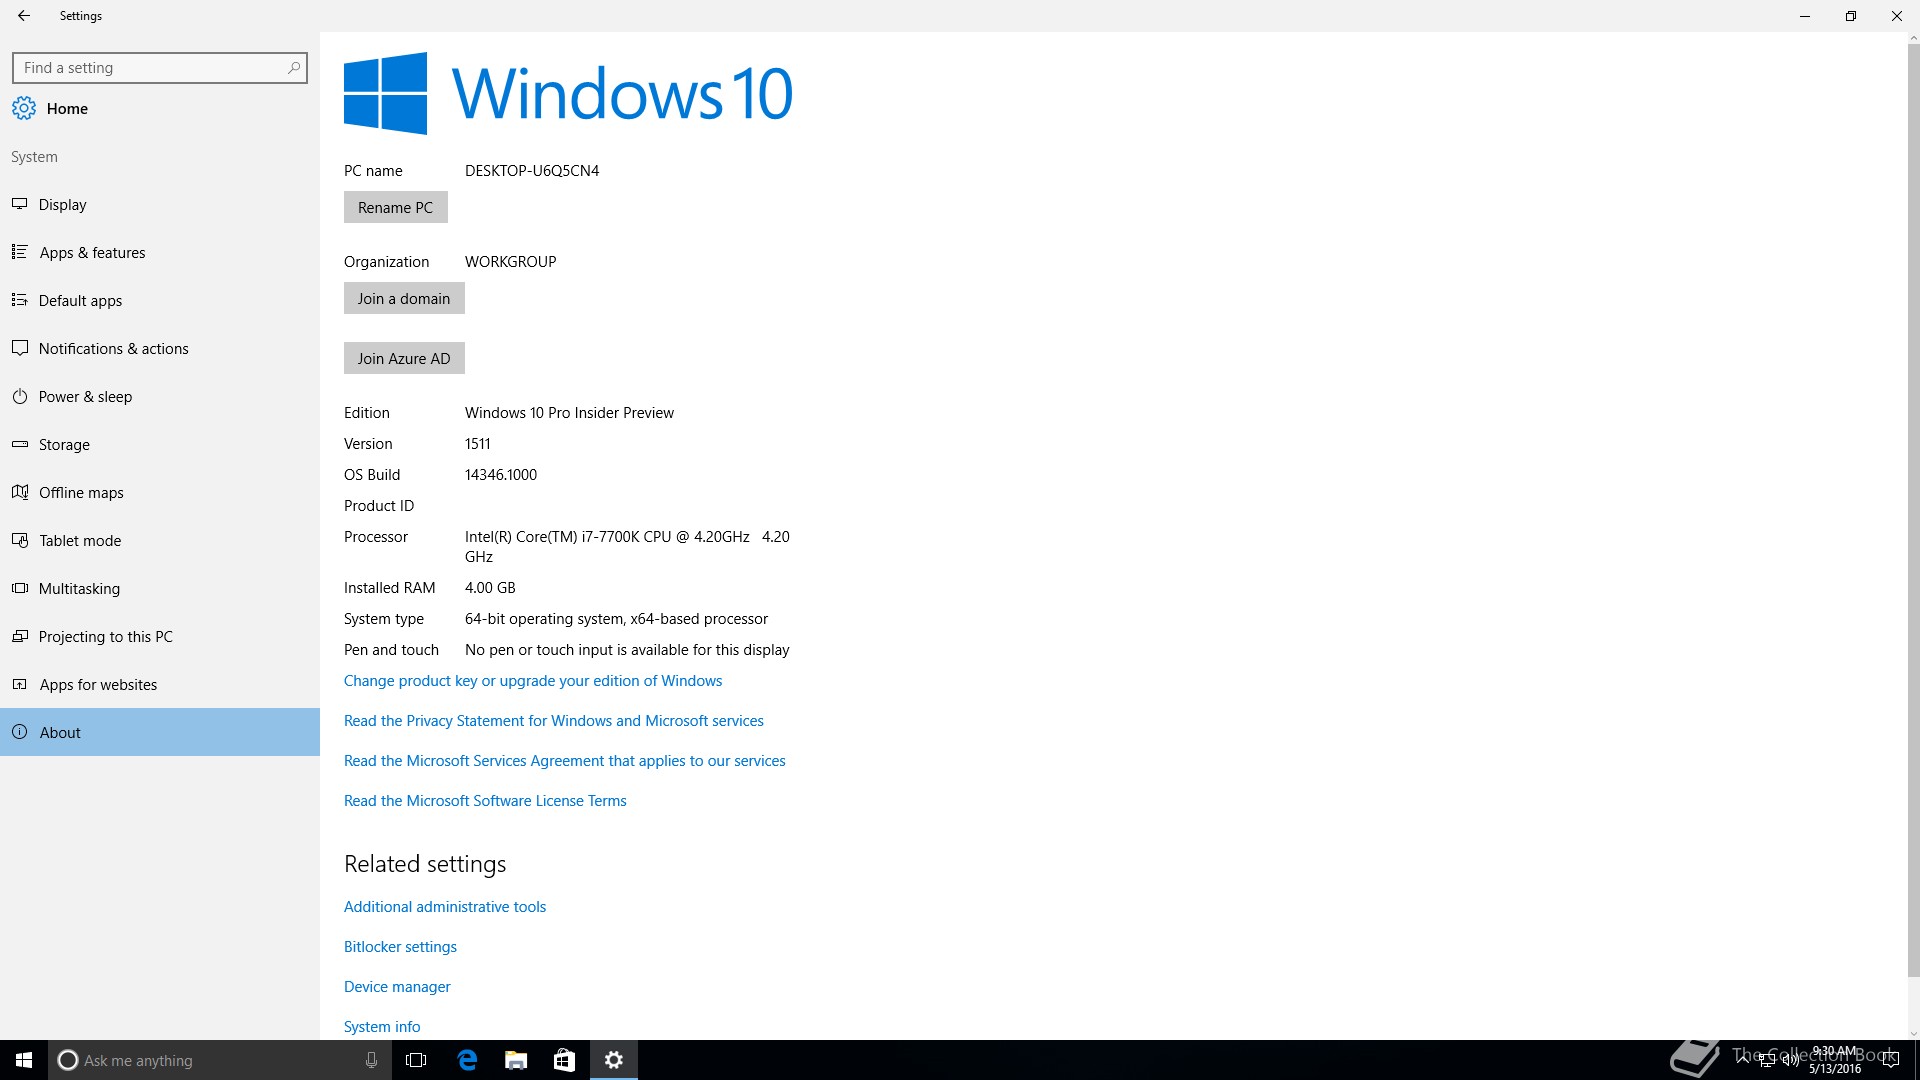The image size is (1920, 1080).
Task: Click the scrollbar down arrow
Action: (1913, 1034)
